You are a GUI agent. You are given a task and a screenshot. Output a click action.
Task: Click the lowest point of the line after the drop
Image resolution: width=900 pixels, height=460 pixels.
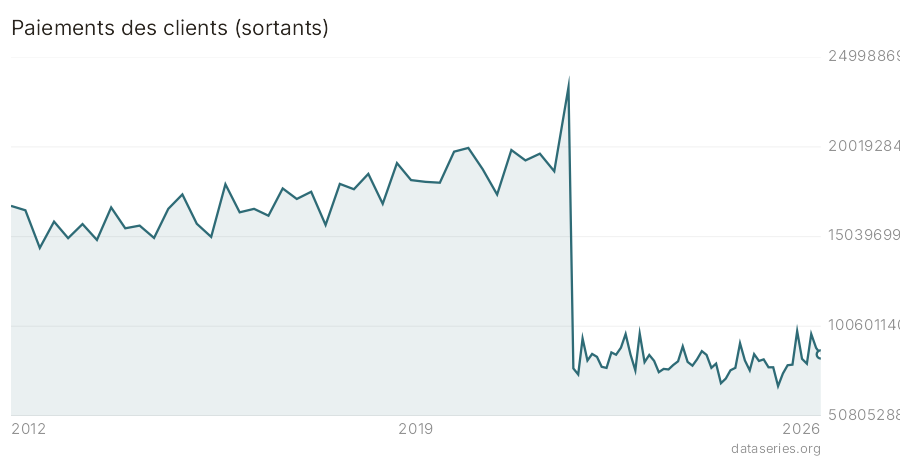pos(778,387)
